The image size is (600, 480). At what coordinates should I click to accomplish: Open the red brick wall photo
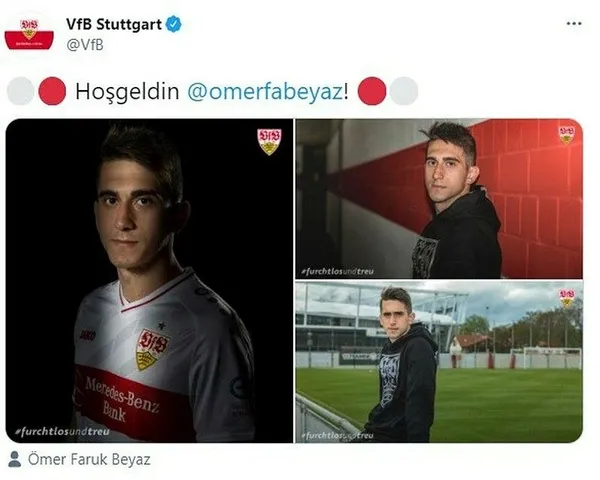pos(439,198)
